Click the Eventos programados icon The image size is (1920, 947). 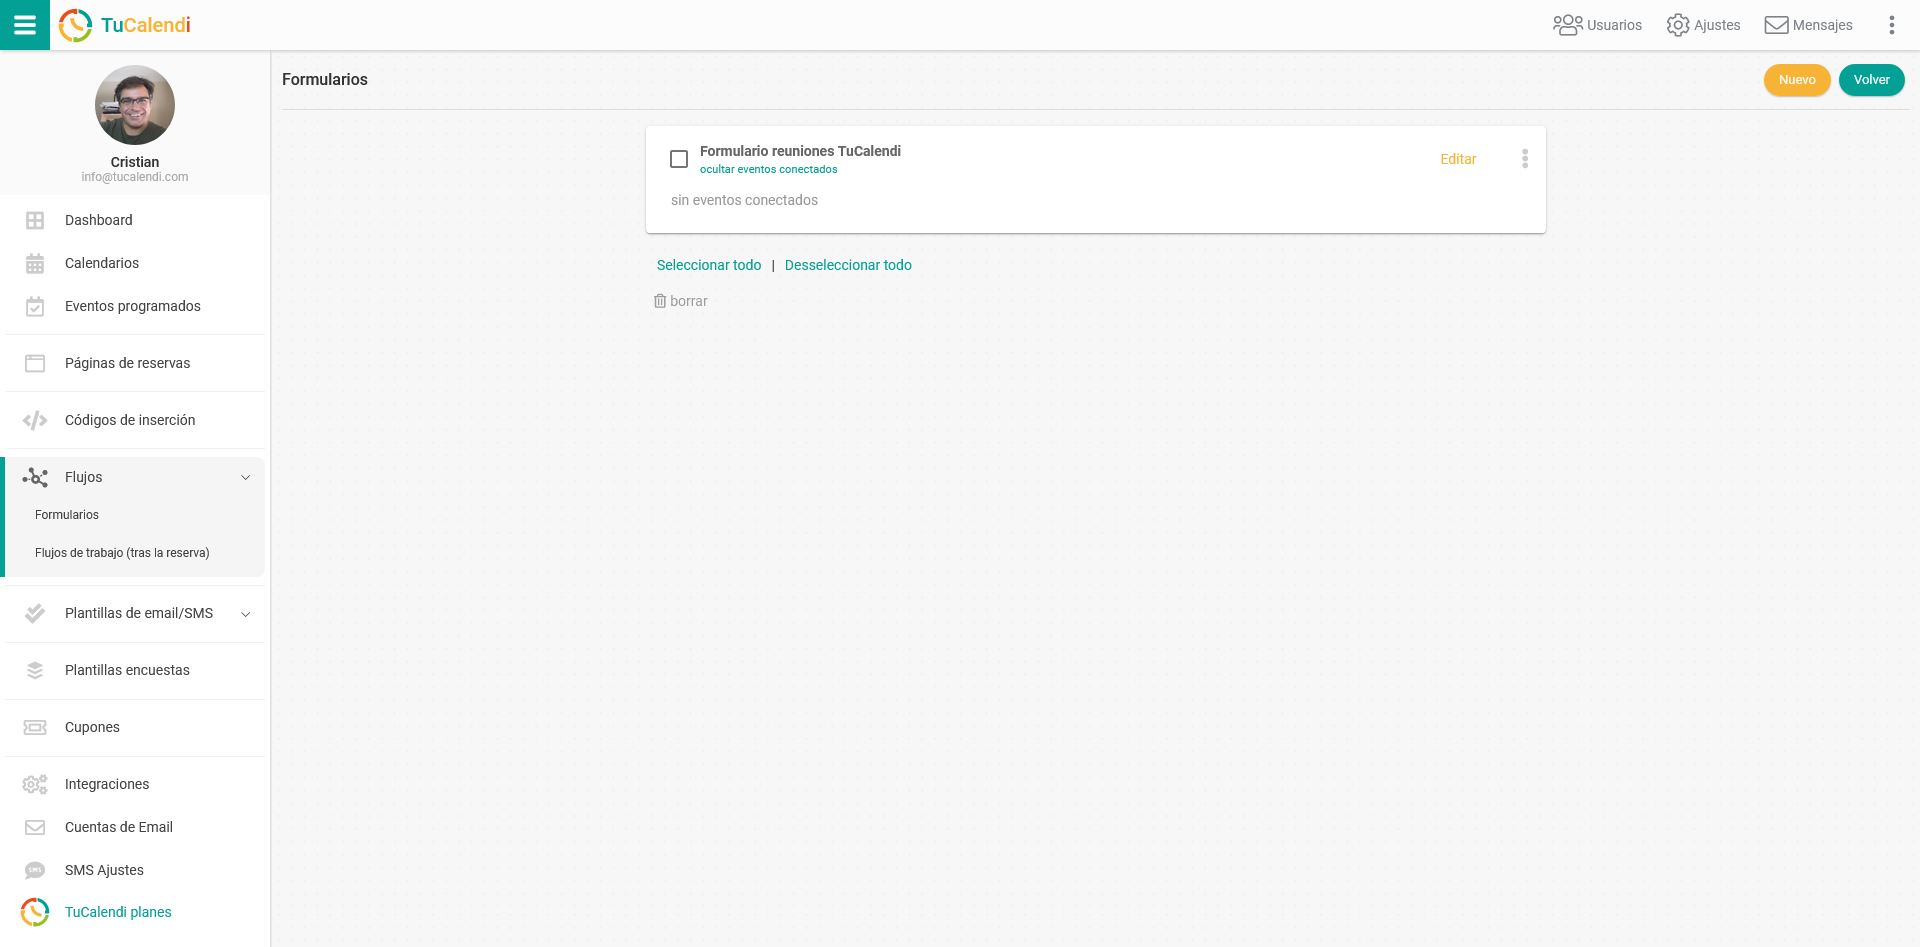[35, 306]
